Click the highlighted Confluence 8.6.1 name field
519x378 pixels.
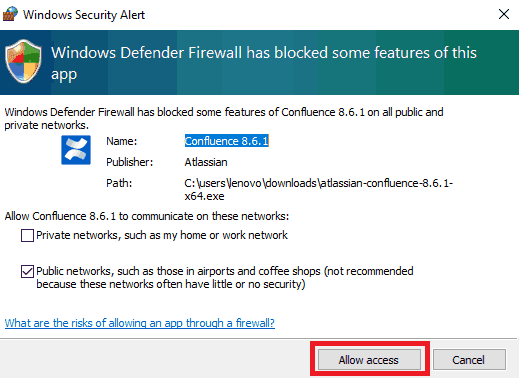[x=227, y=141]
